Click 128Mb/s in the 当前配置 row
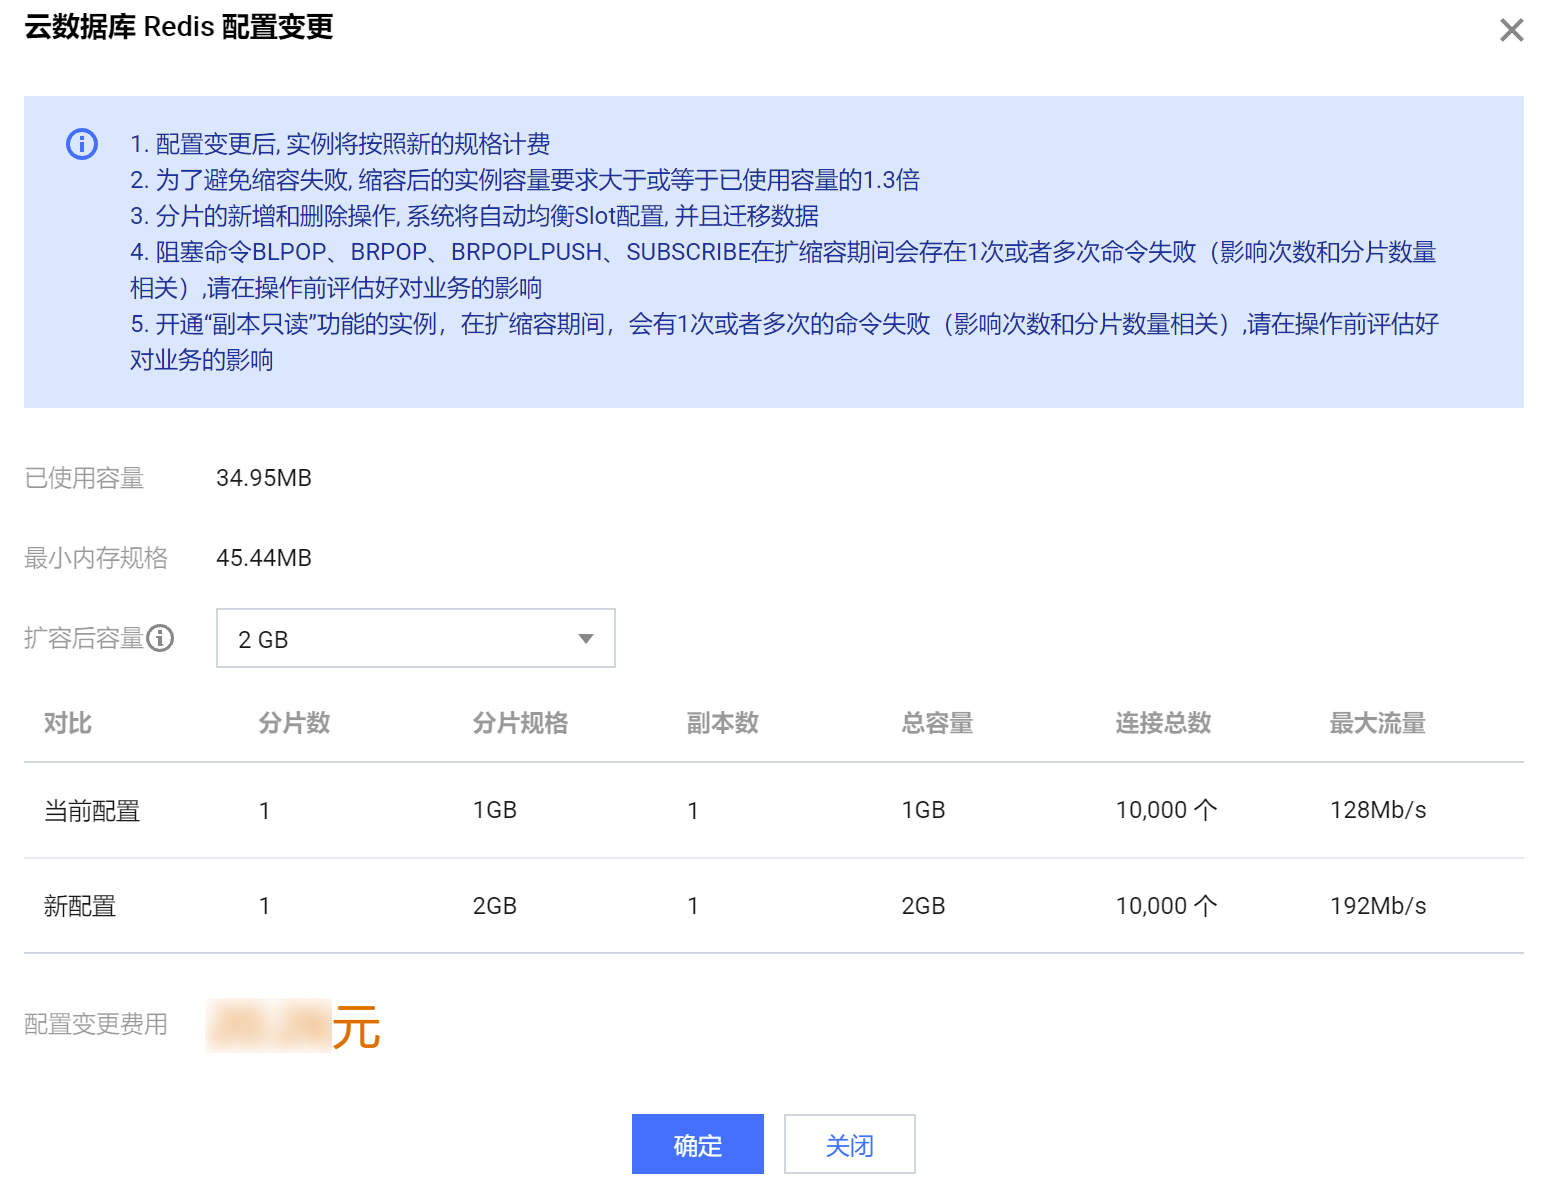Screen dimensions: 1551x1189 click(x=1378, y=810)
